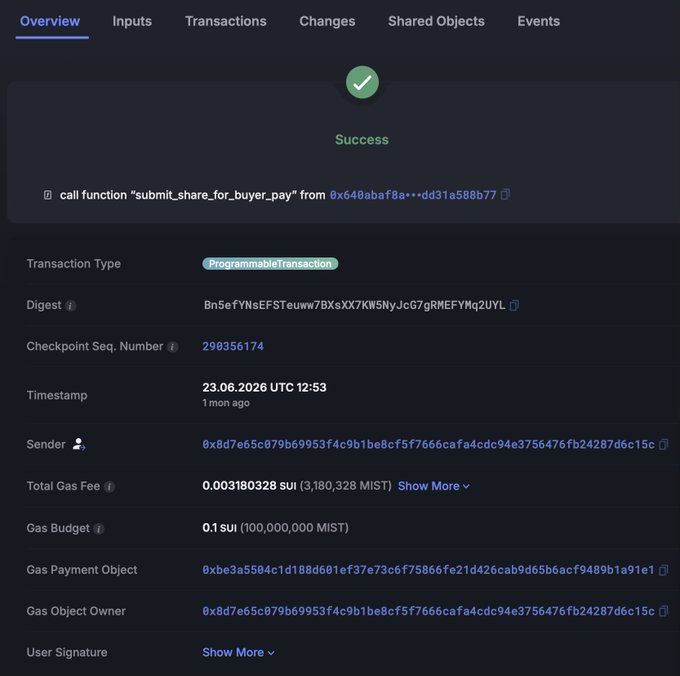Open checkpoint 290356174

pyautogui.click(x=233, y=346)
